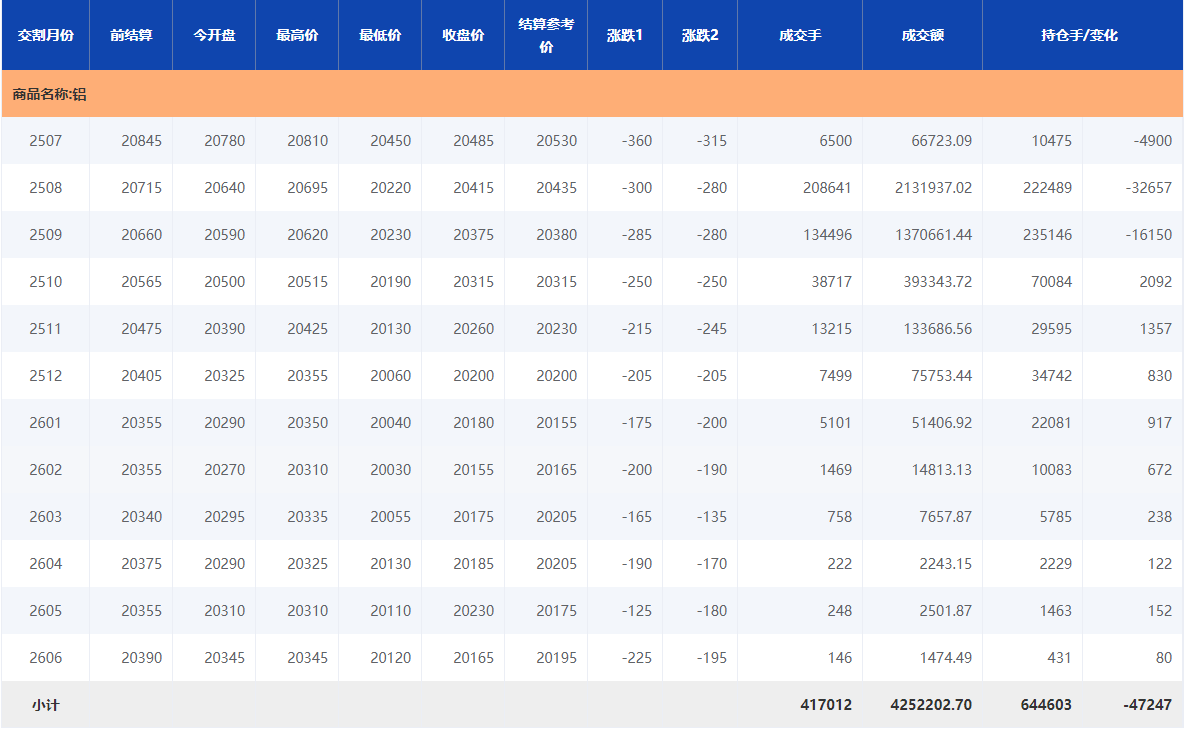The height and width of the screenshot is (729, 1185).
Task: Click the 小计 subtotal row label
Action: (45, 705)
